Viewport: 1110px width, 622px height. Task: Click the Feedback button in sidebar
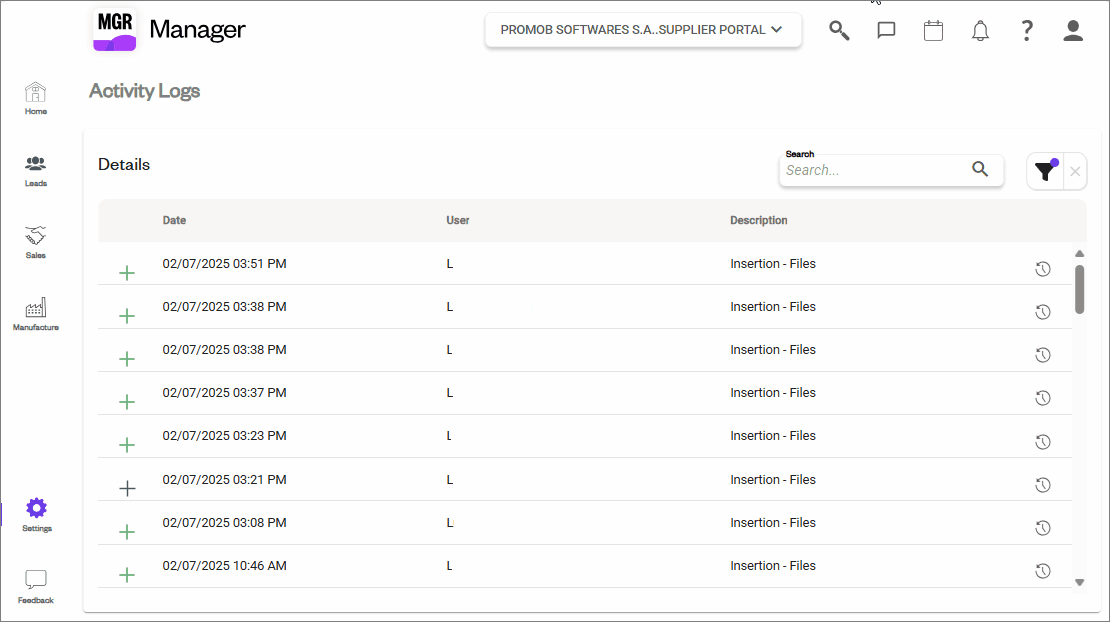click(x=36, y=586)
